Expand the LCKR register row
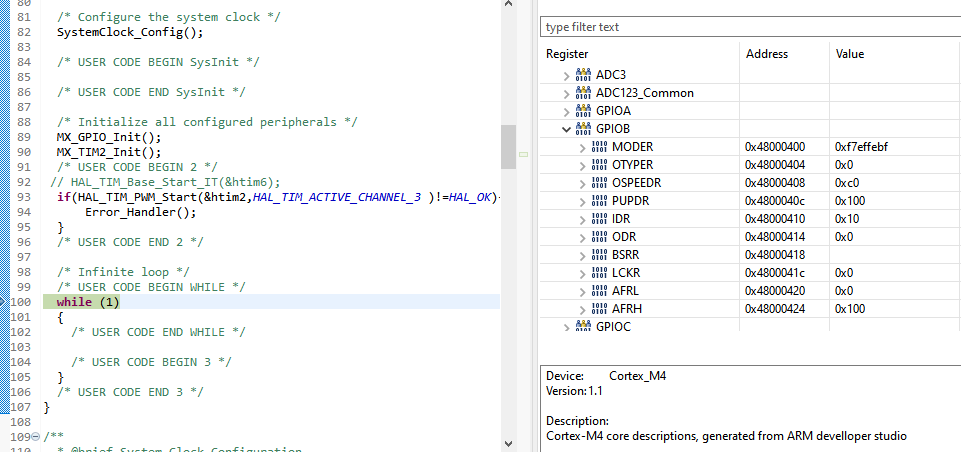 (x=582, y=273)
